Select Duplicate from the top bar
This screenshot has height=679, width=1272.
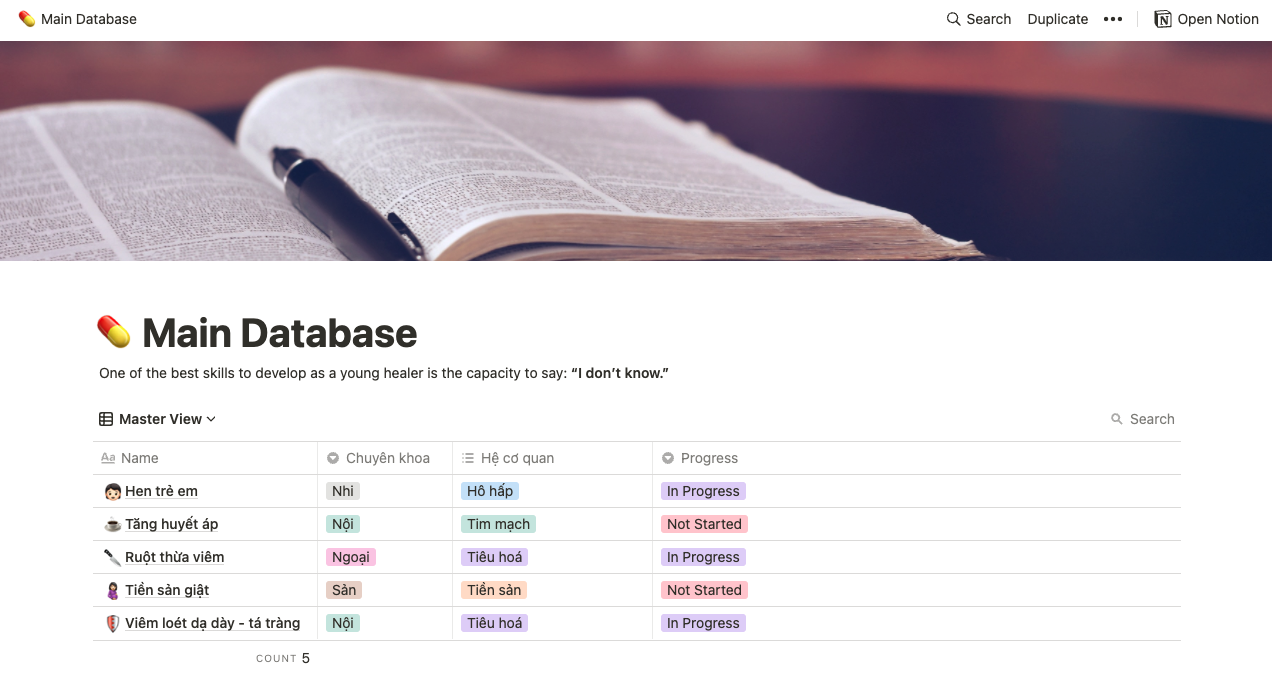tap(1057, 18)
